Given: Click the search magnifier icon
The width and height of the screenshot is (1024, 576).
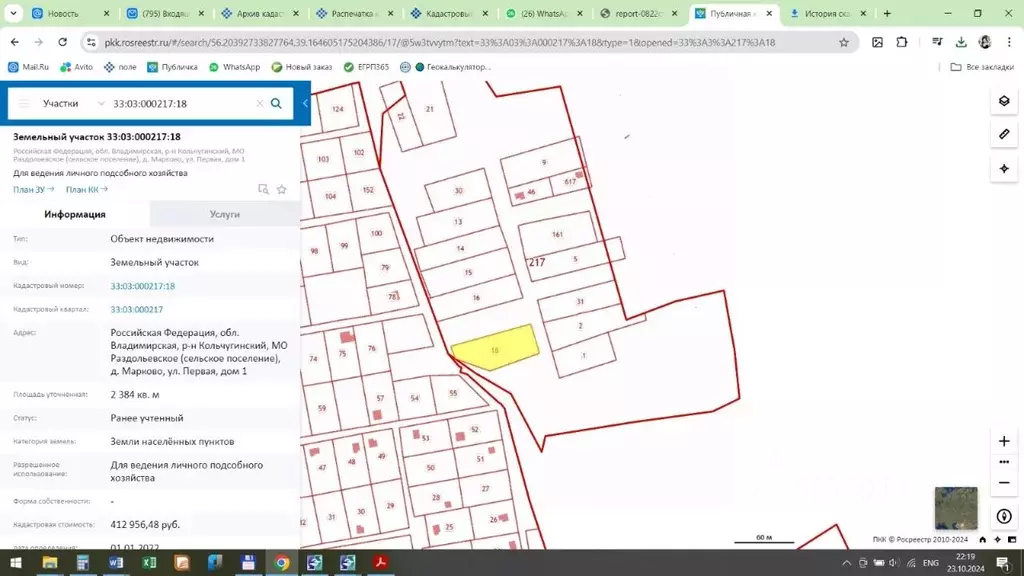Looking at the screenshot, I should [276, 103].
